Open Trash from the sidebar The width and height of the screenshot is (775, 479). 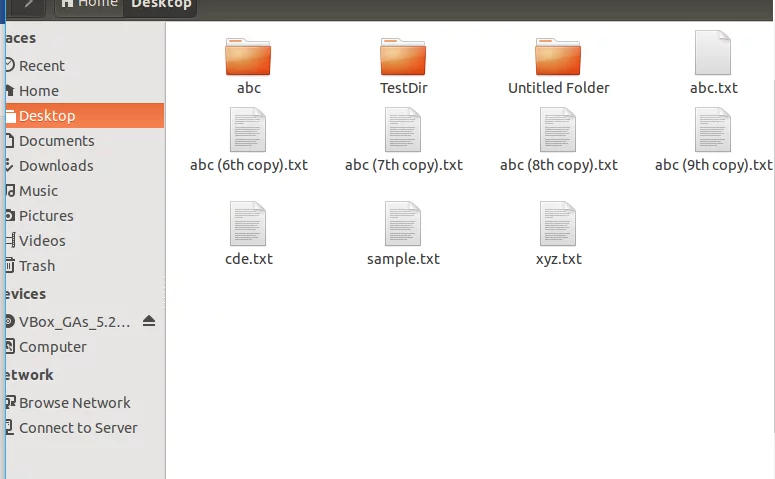coord(37,266)
